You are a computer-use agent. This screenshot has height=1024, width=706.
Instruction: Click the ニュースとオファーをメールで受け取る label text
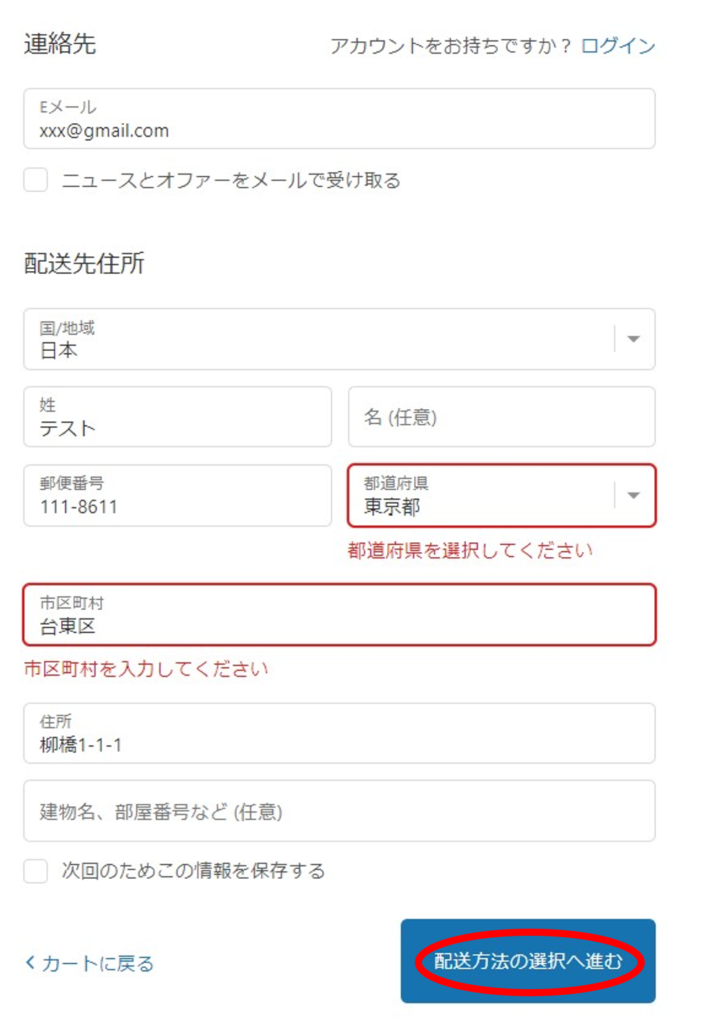click(231, 180)
